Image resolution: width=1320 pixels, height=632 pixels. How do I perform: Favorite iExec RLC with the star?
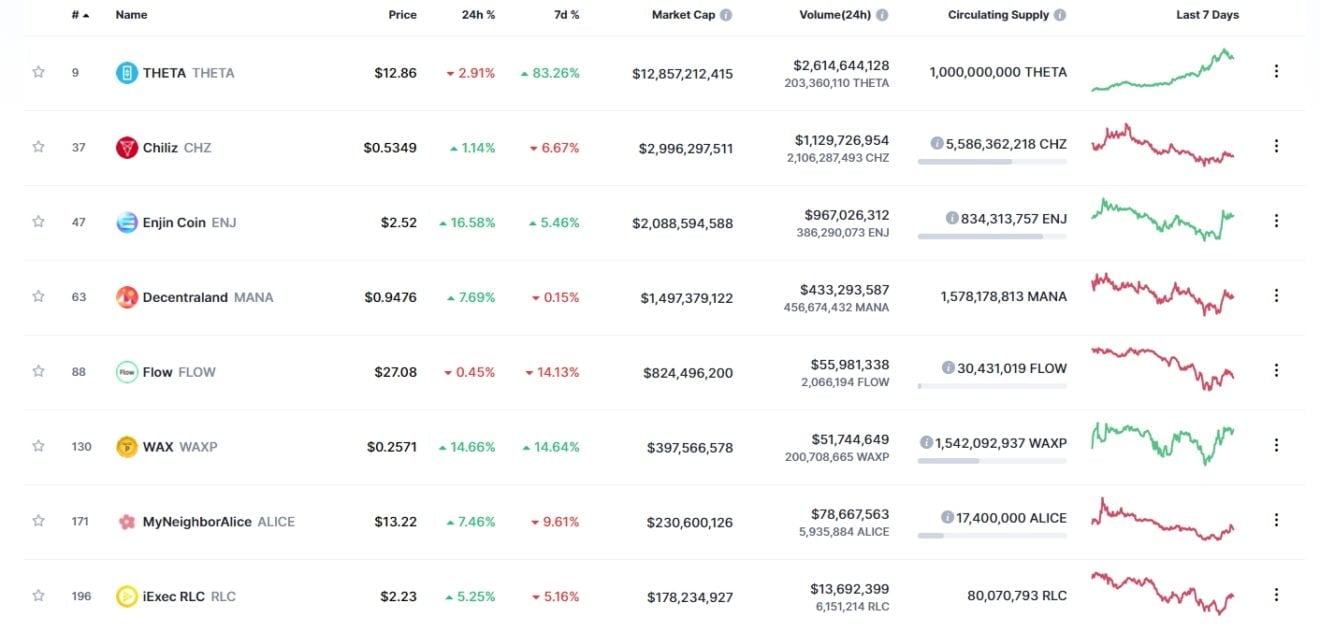(x=38, y=596)
